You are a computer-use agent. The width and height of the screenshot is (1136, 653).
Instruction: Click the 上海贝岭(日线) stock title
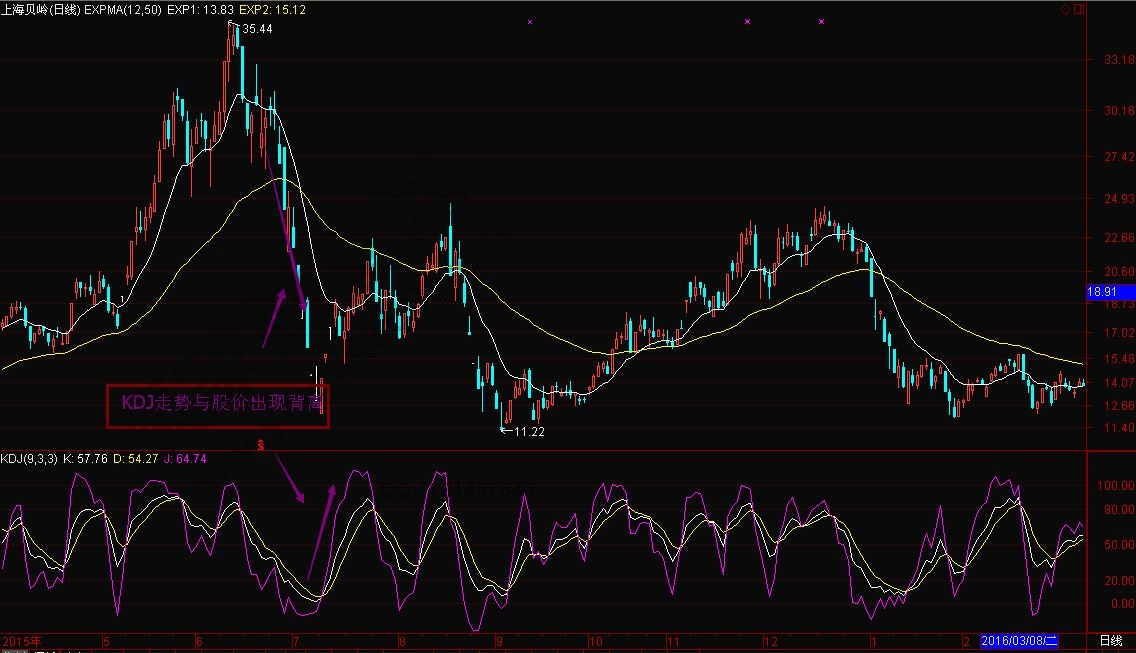click(42, 9)
